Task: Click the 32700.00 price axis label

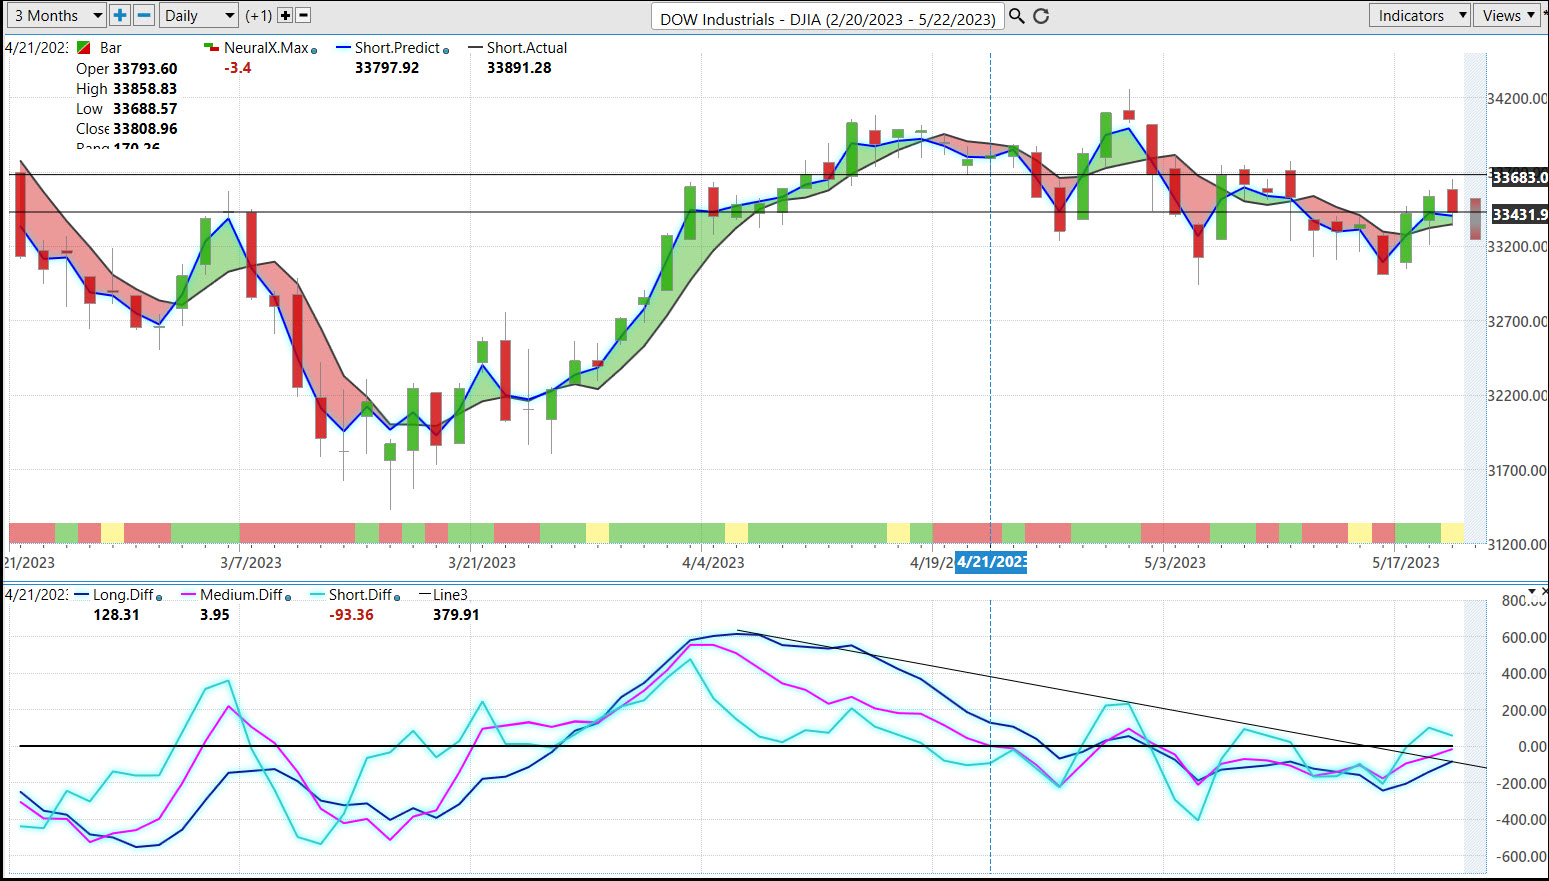Action: click(1517, 321)
